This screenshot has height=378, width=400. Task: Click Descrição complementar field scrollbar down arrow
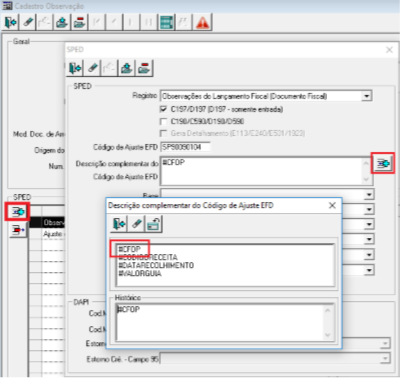[366, 179]
